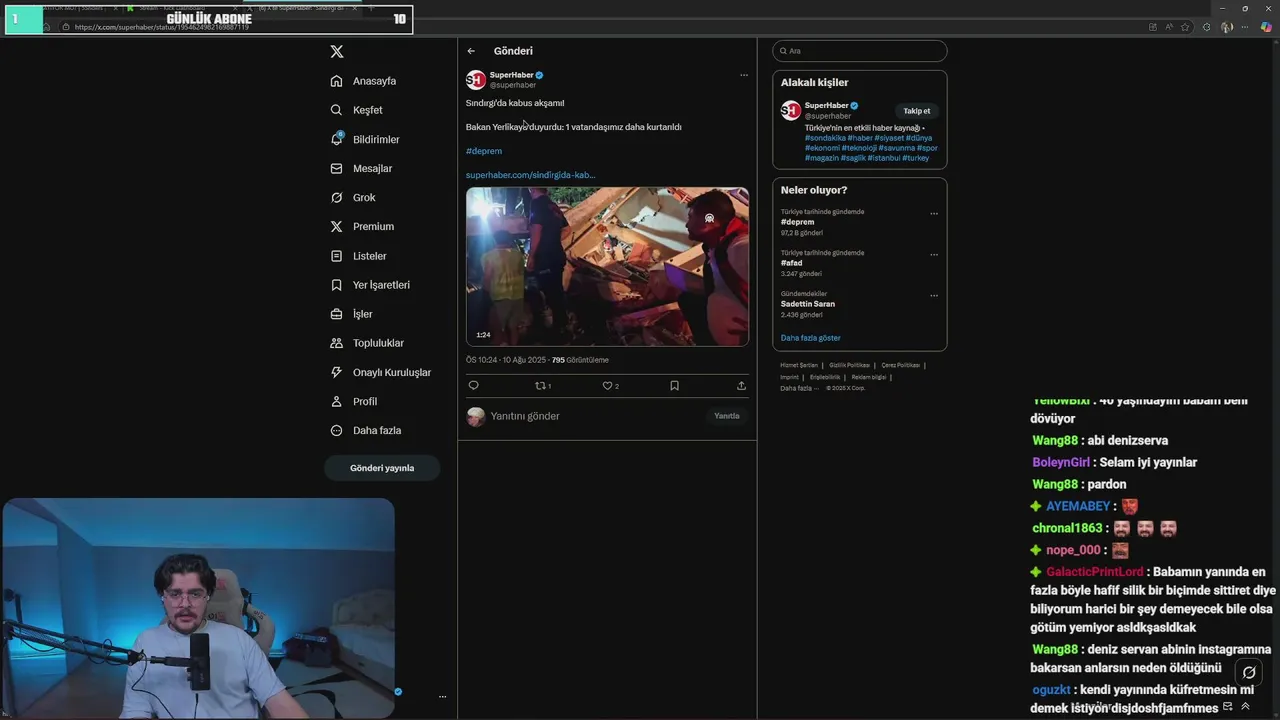Open the #afad trending topic
Image resolution: width=1280 pixels, height=720 pixels.
click(792, 263)
